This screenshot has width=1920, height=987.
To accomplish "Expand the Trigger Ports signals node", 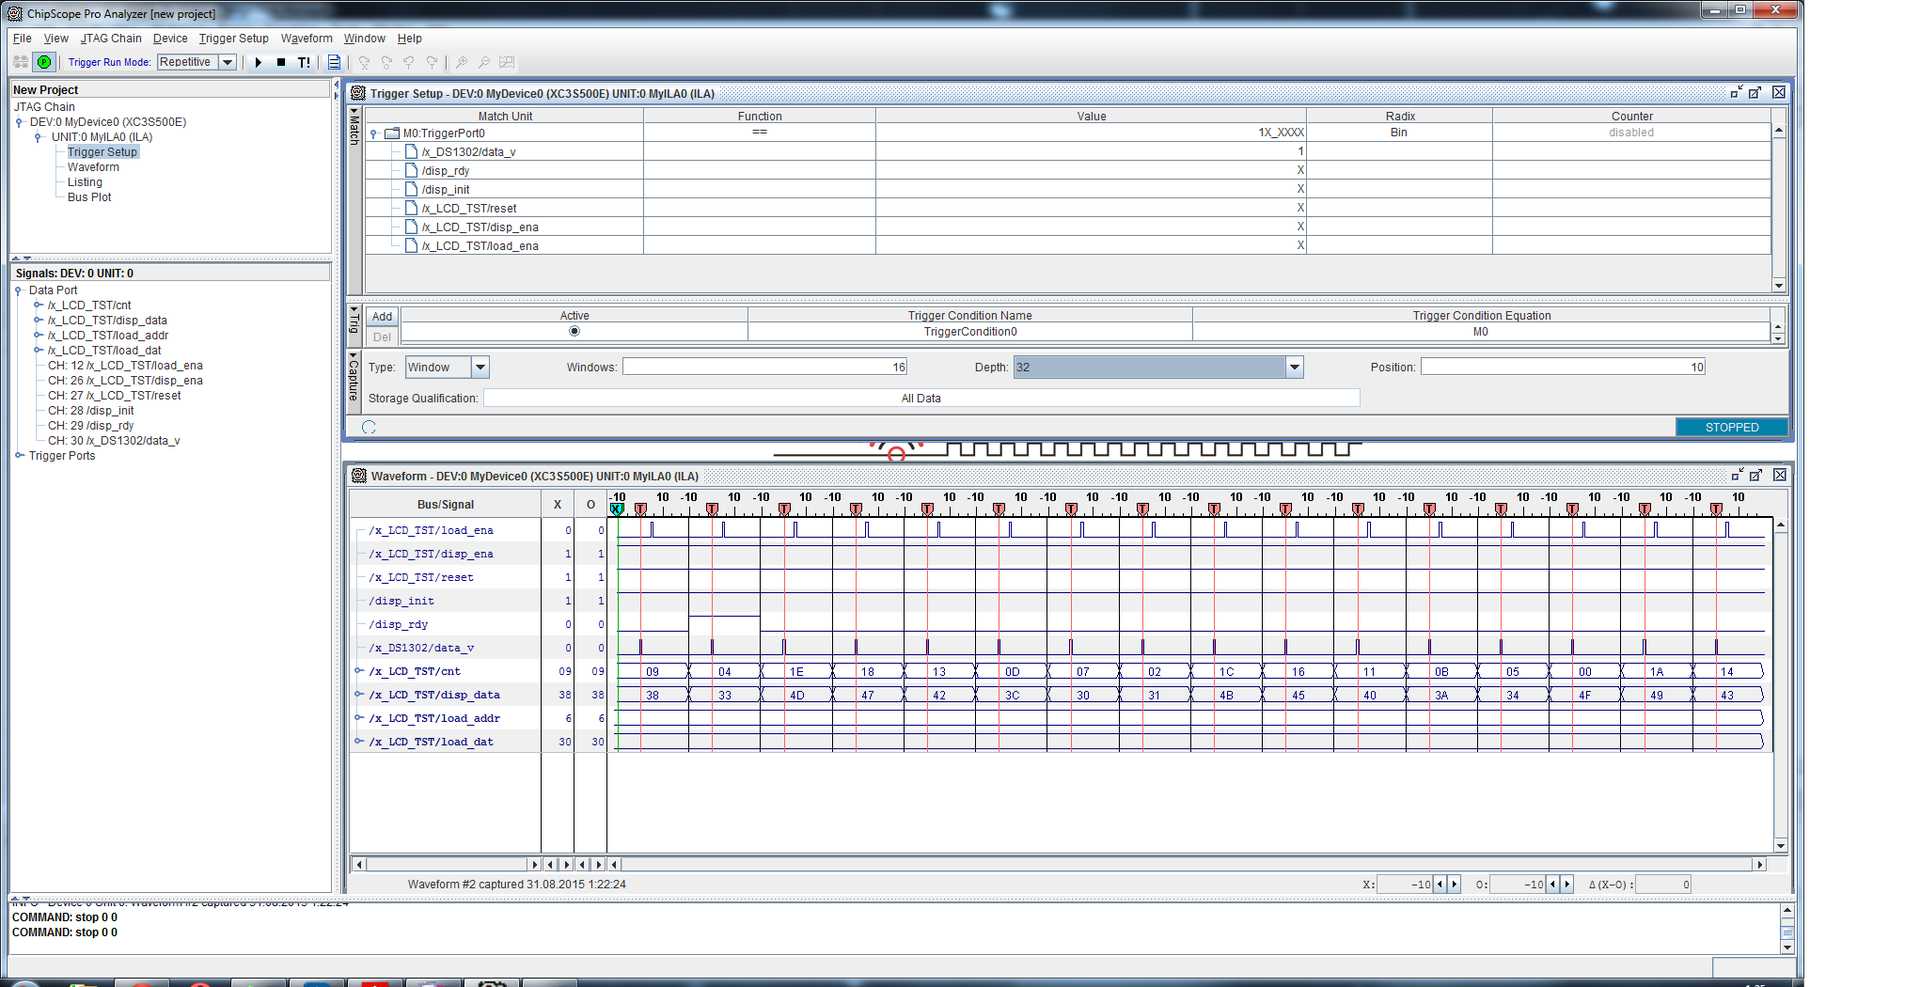I will pos(19,455).
